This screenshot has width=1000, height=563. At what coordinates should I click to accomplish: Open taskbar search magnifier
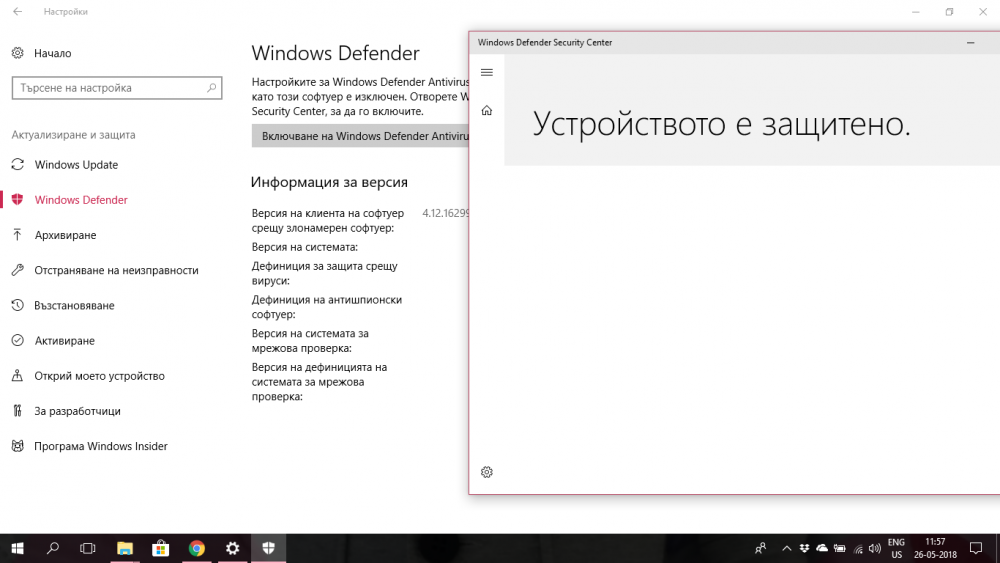tap(53, 548)
